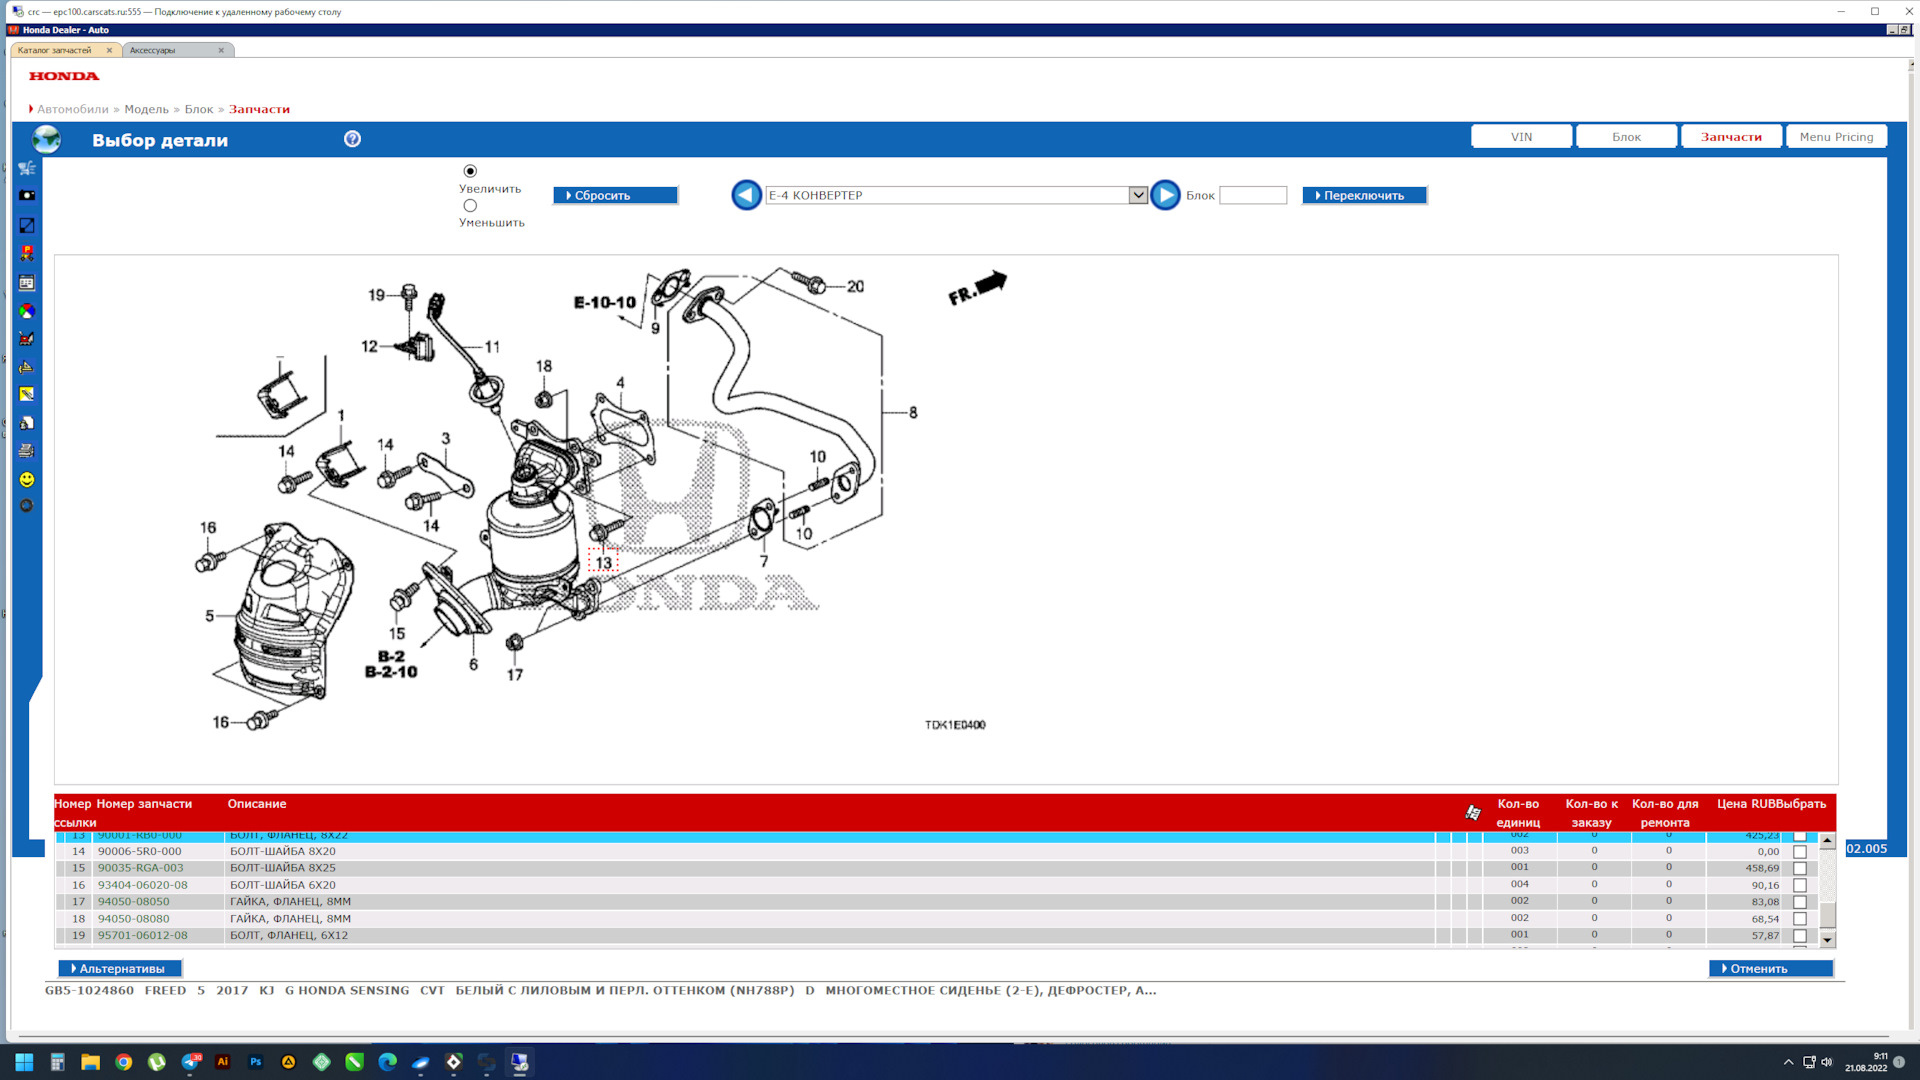Select the Увеличить radio button

(470, 171)
